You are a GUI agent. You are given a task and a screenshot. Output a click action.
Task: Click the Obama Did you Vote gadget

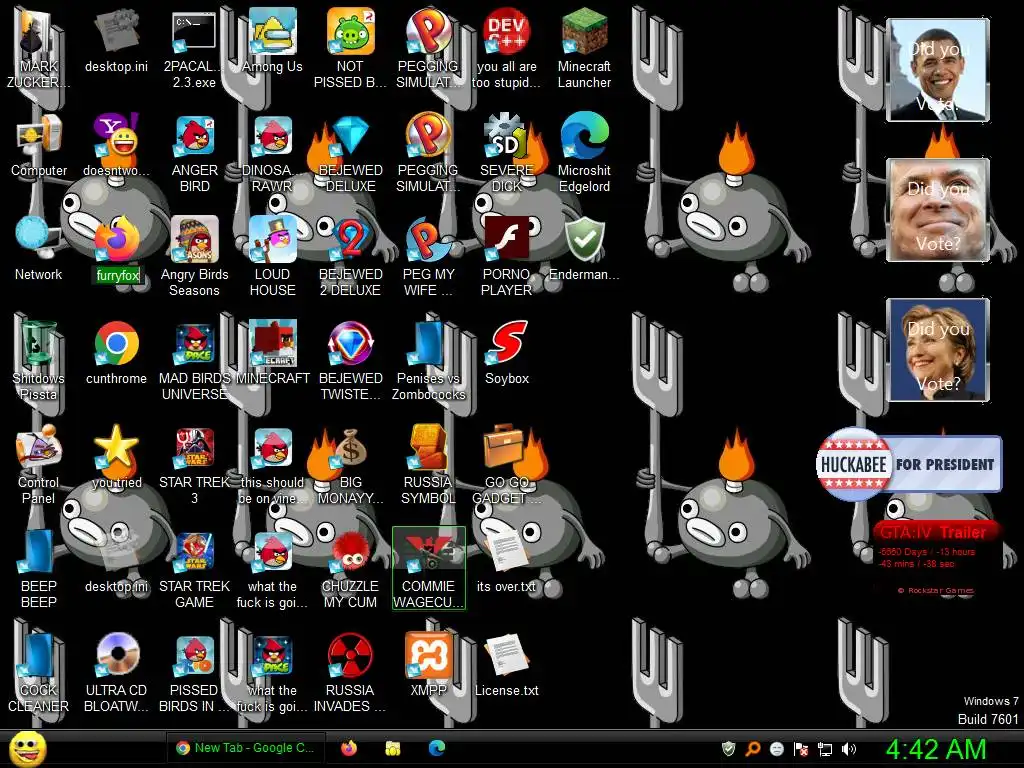coord(938,70)
